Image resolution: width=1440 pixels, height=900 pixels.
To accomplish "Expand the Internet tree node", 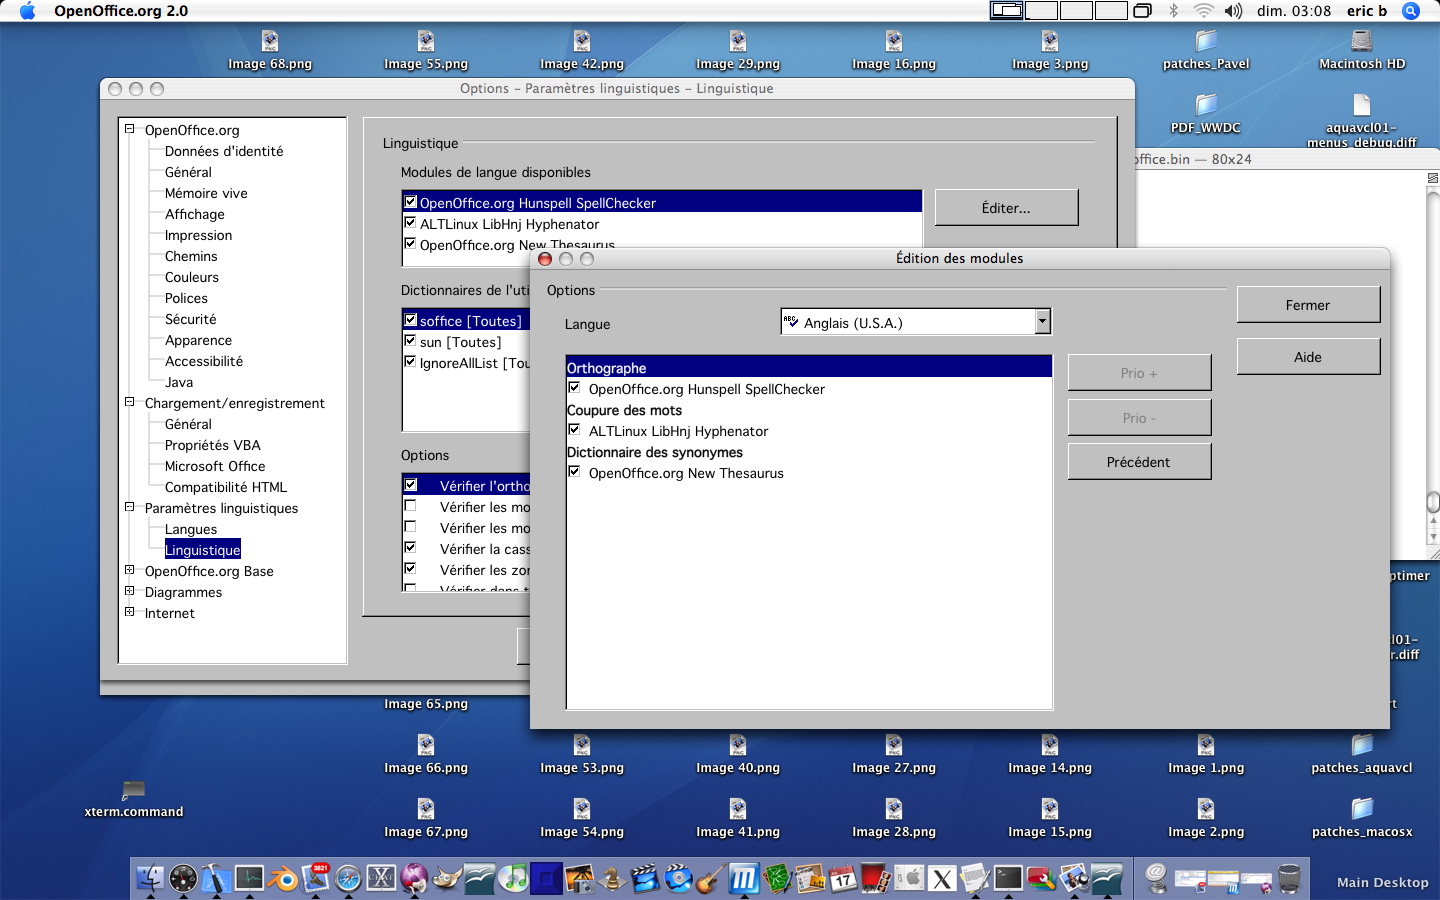I will (x=129, y=612).
